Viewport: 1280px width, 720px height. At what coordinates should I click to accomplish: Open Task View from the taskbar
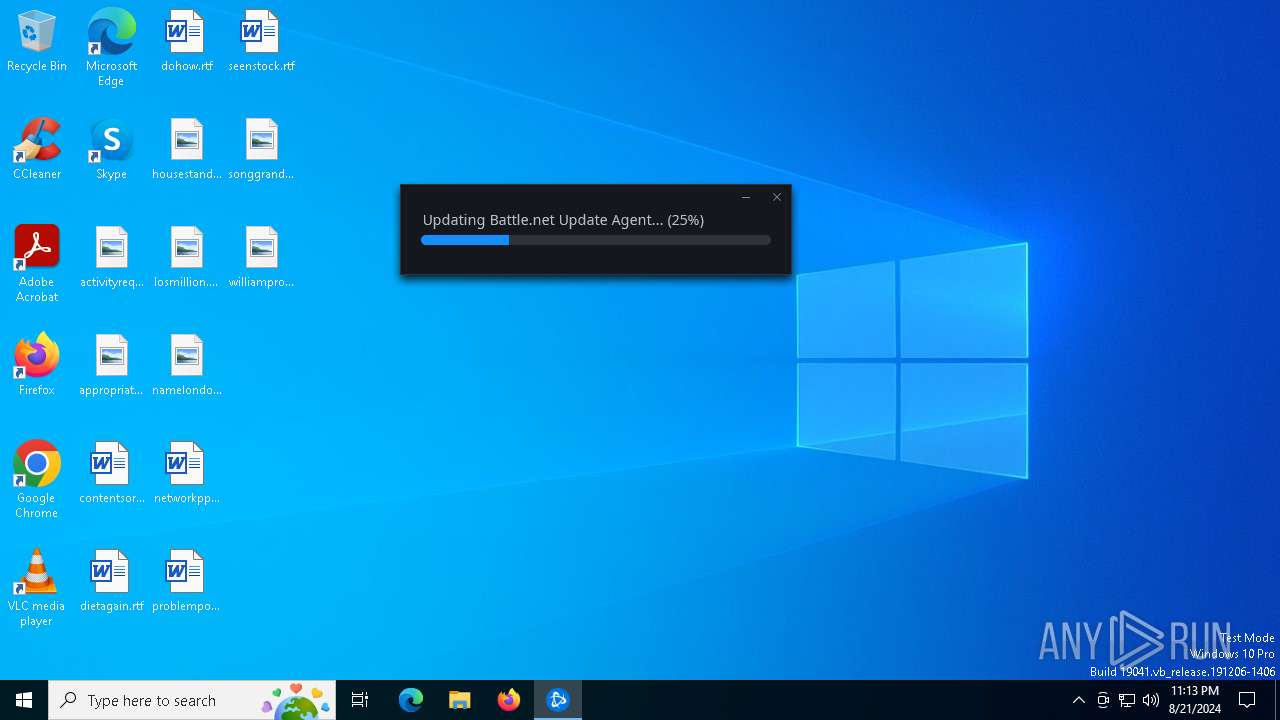360,700
